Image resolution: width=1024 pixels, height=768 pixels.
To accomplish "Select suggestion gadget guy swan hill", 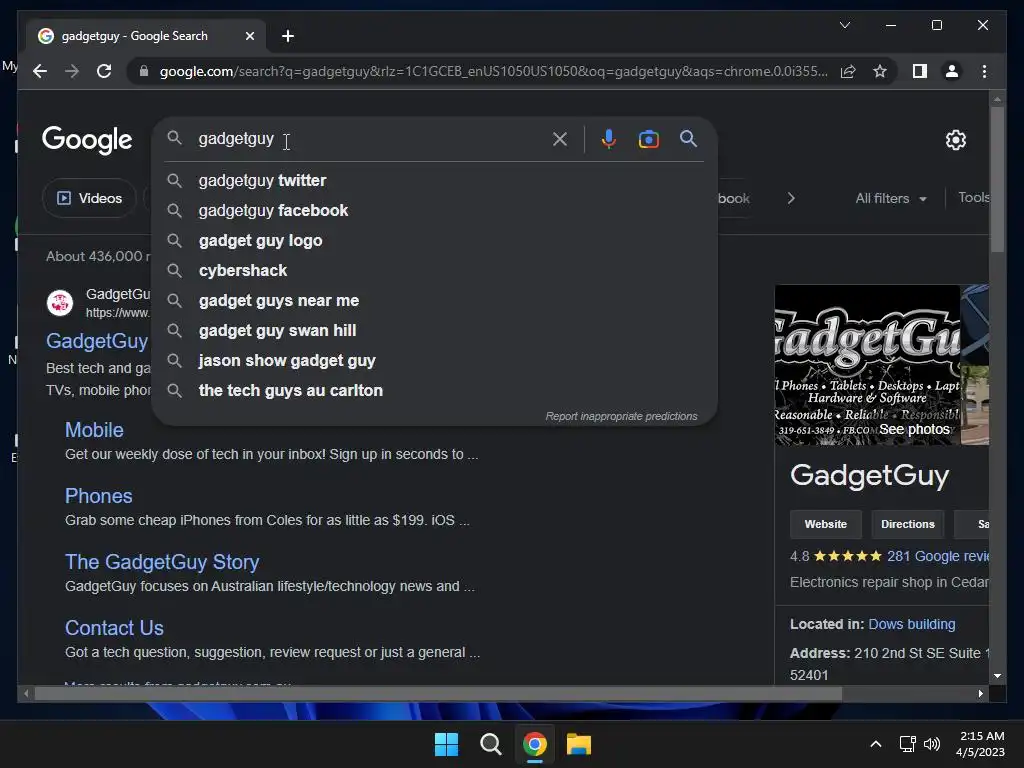I will (434, 330).
